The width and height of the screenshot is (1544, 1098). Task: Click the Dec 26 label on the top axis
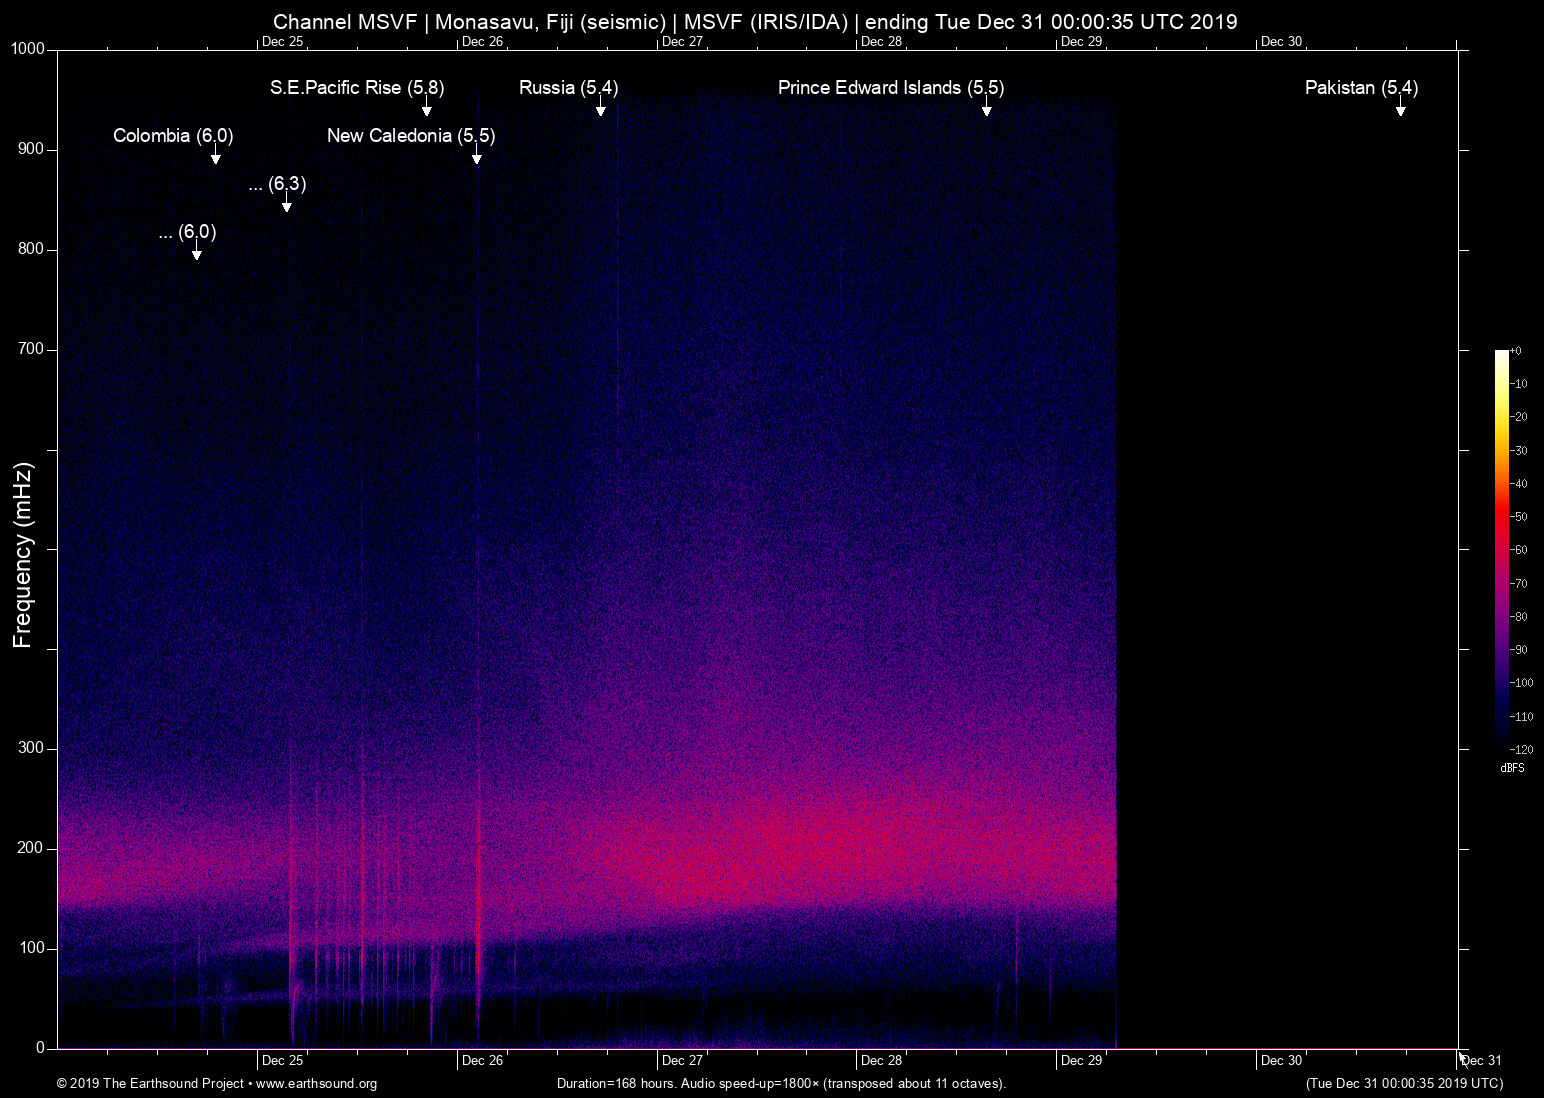pos(482,42)
